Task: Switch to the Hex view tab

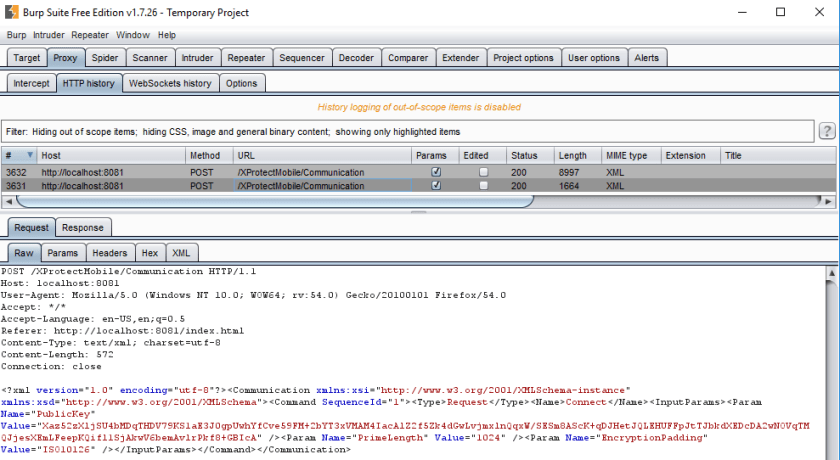Action: click(149, 253)
